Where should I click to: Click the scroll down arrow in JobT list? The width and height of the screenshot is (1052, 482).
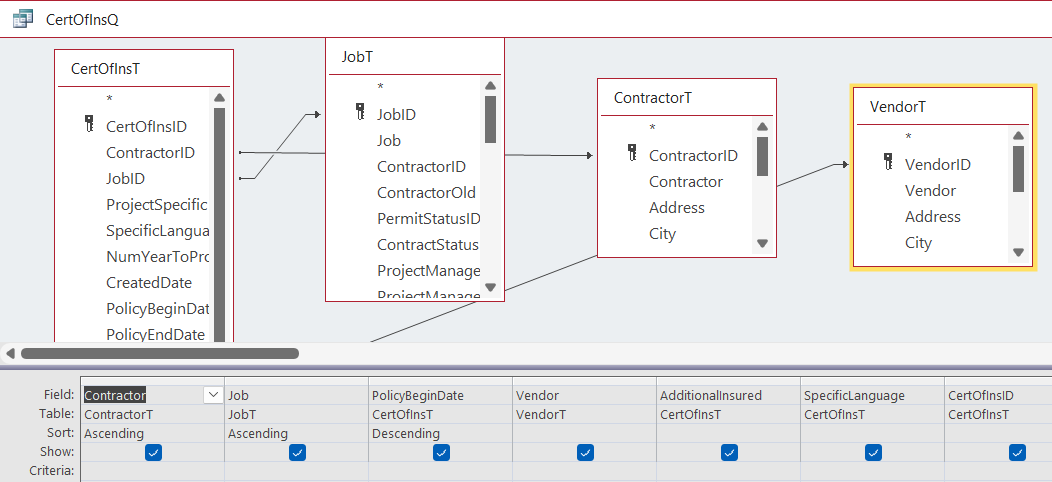pos(490,287)
